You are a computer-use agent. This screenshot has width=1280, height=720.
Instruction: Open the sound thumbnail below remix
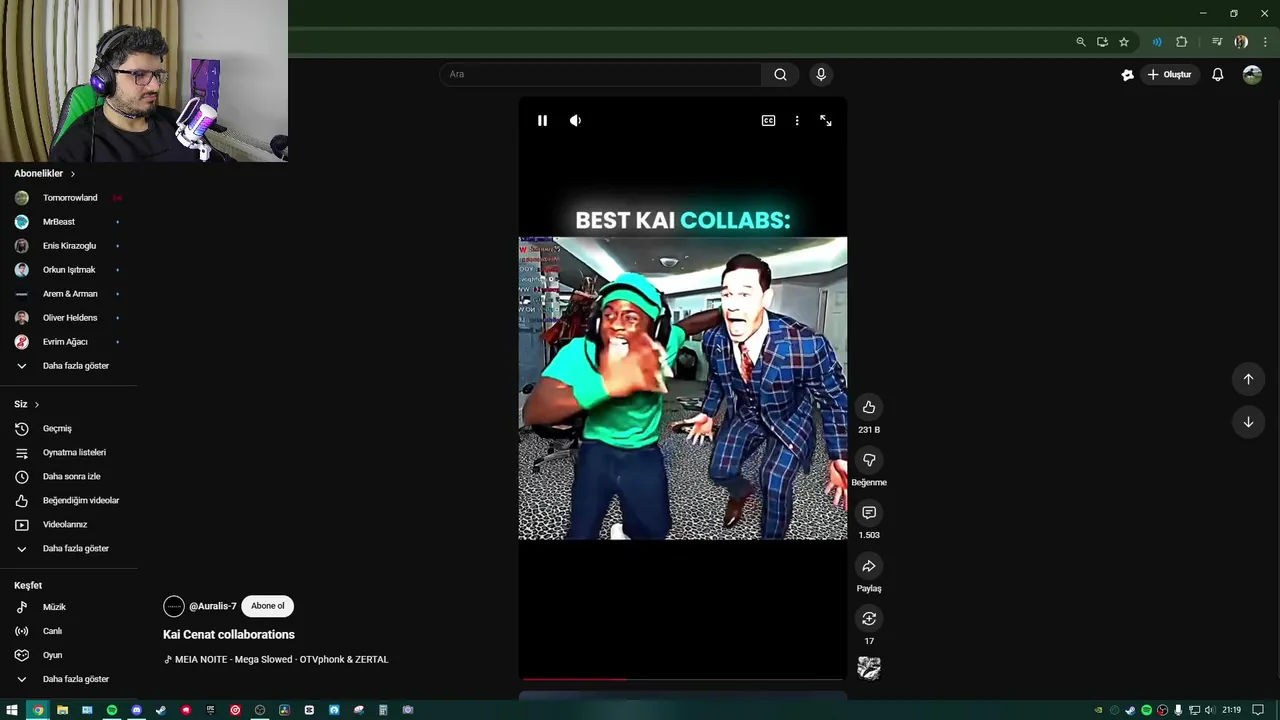869,668
